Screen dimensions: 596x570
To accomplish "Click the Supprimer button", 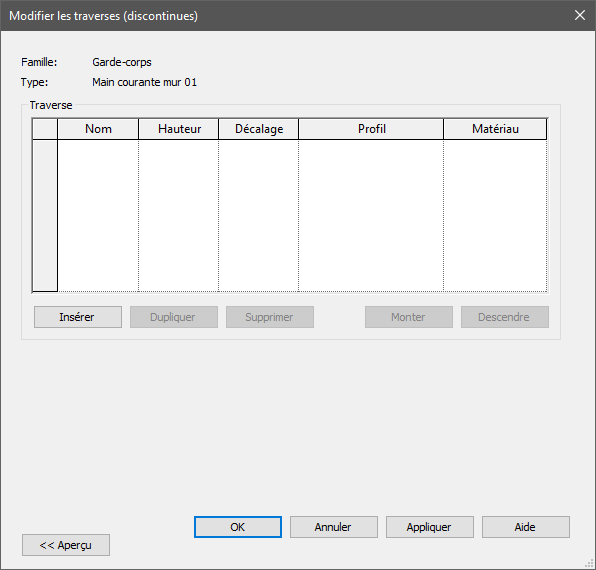I will click(x=270, y=317).
